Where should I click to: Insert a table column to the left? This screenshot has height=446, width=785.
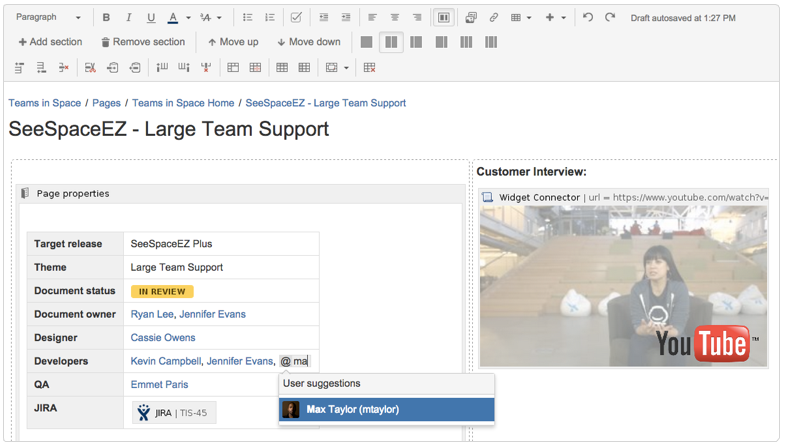162,68
